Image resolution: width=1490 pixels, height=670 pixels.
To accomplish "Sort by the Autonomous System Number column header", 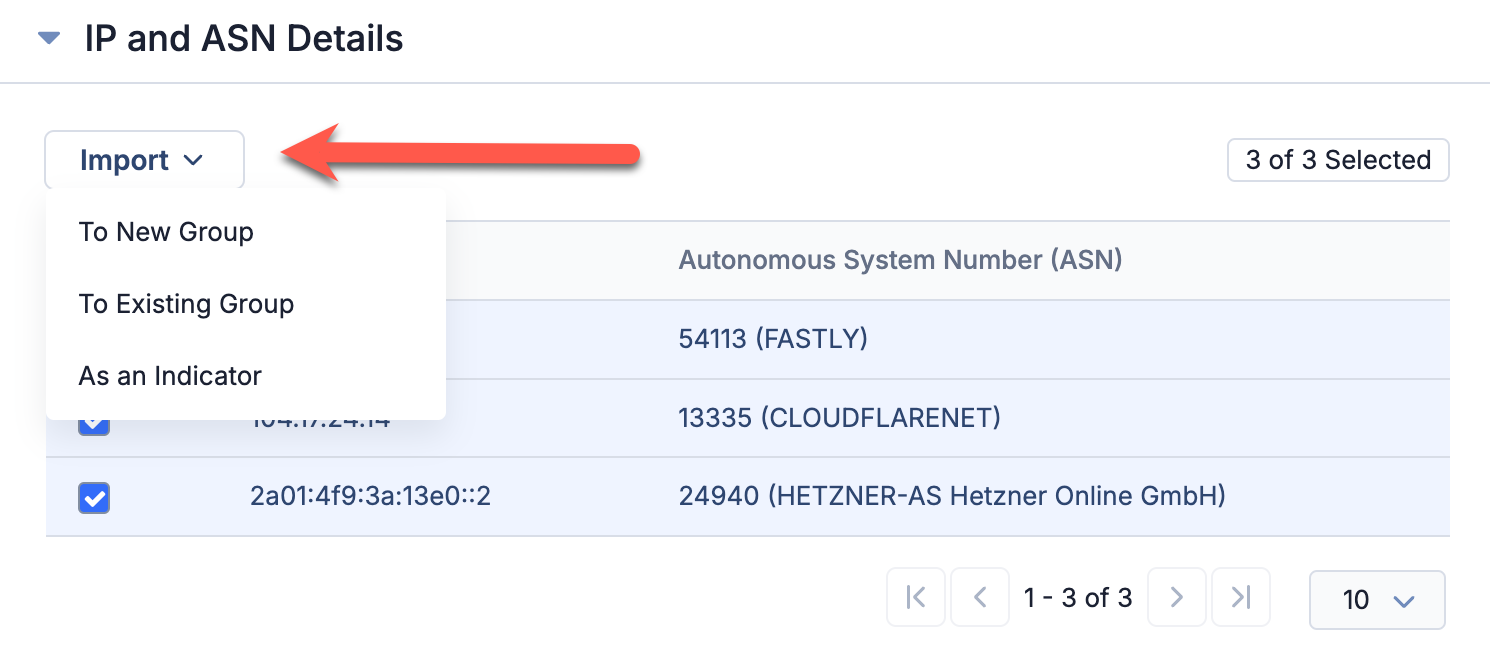I will coord(900,260).
